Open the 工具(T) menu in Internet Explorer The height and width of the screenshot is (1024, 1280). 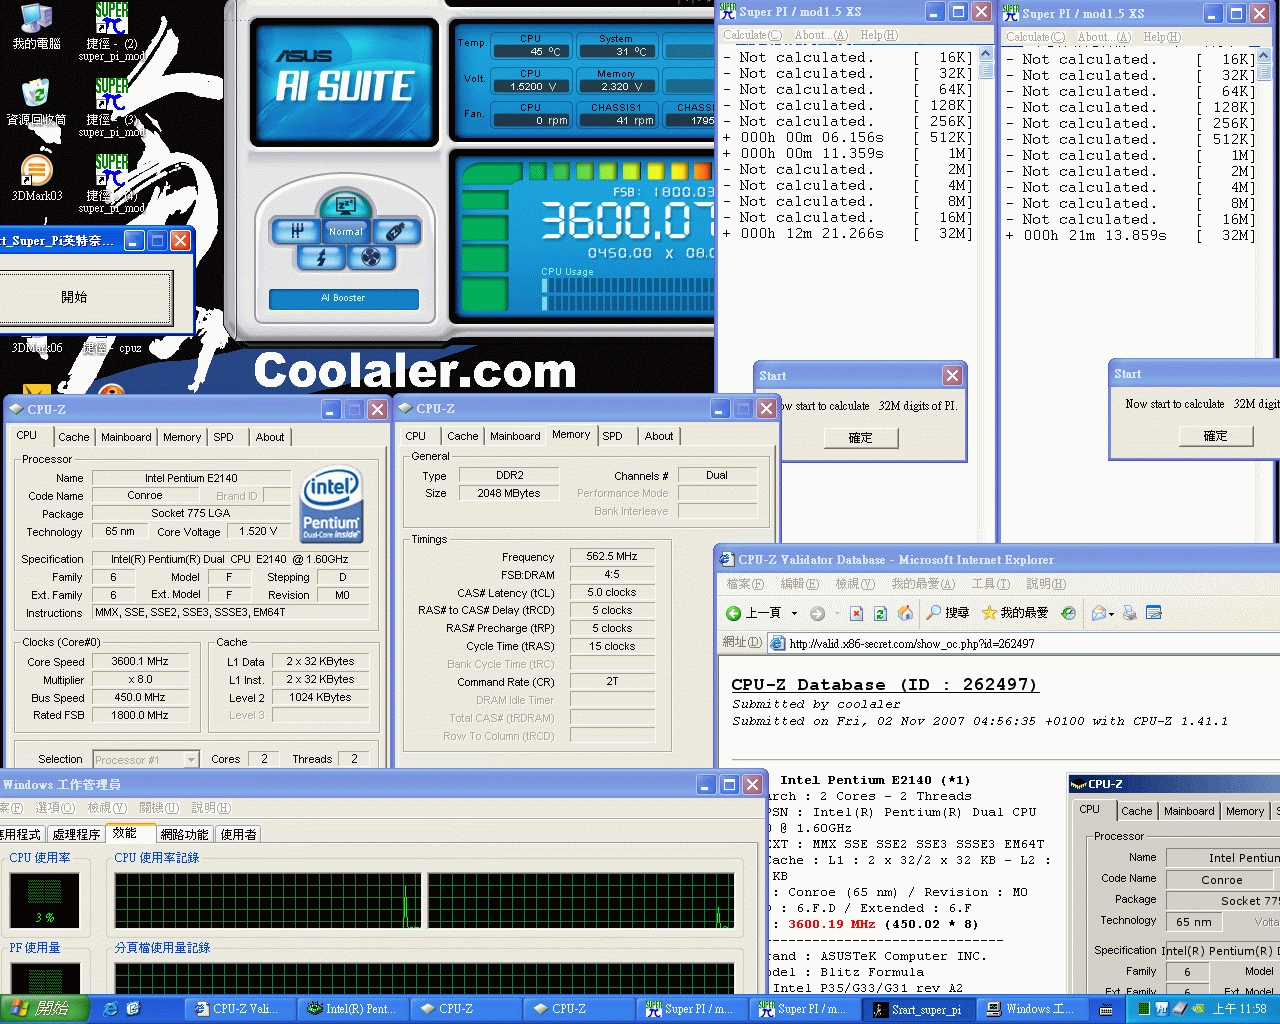coord(990,584)
